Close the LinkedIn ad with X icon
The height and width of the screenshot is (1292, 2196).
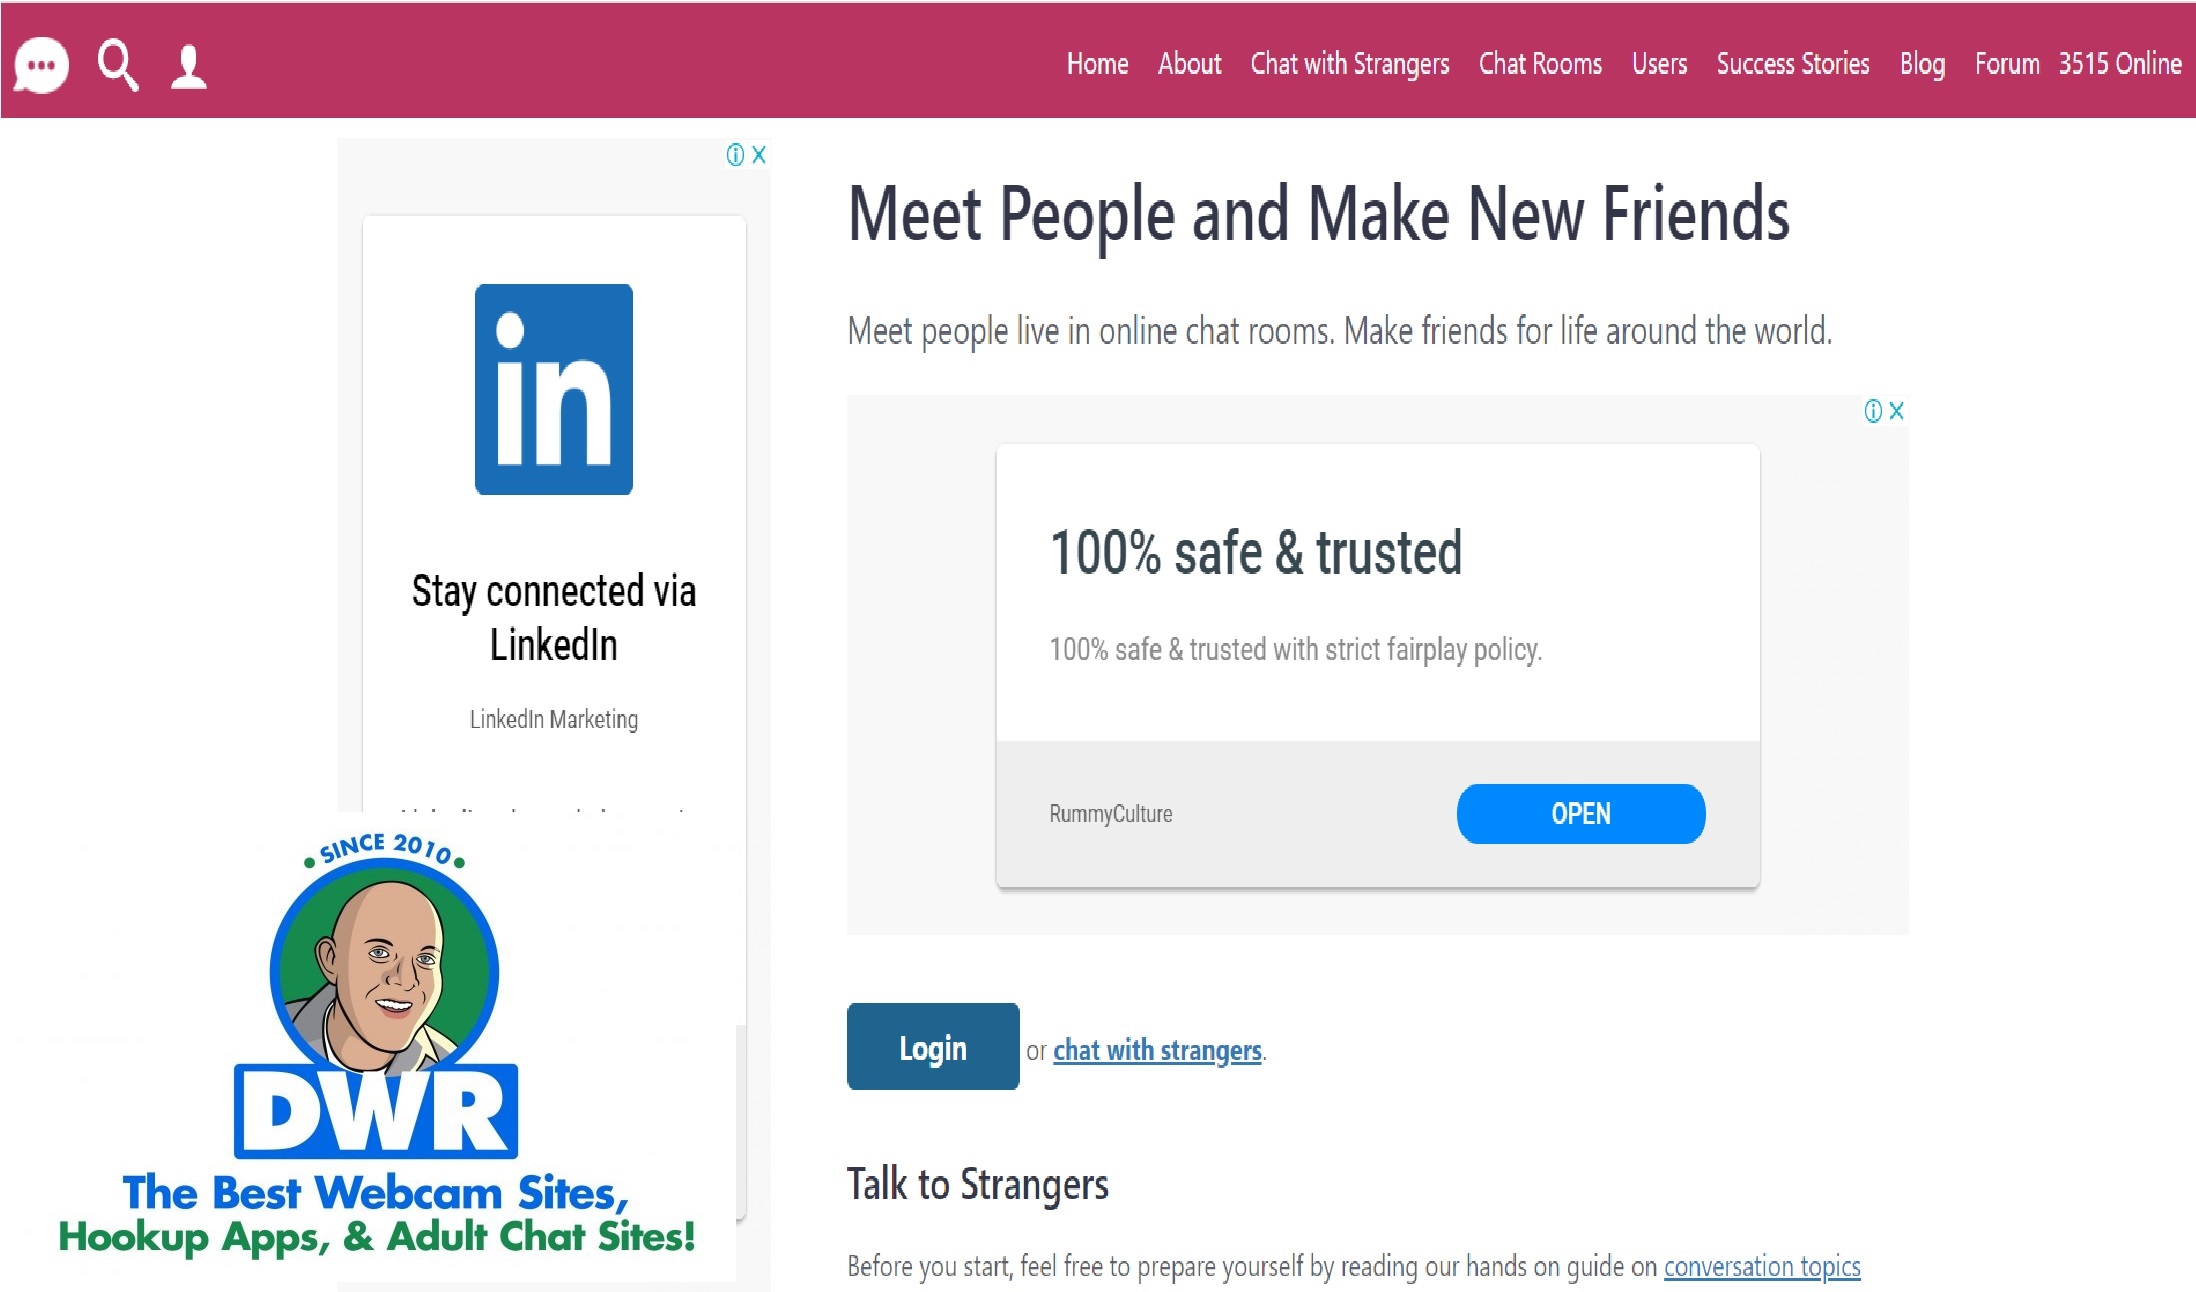759,154
